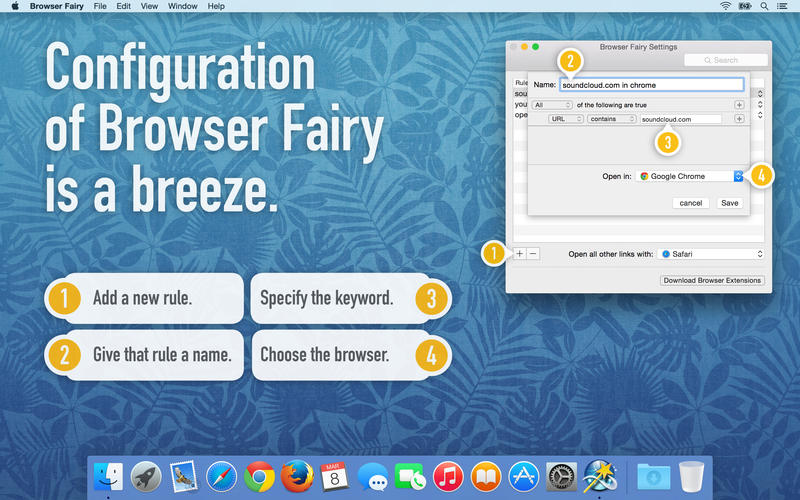Click the Save button
Screen dimensions: 800x500
click(x=730, y=203)
